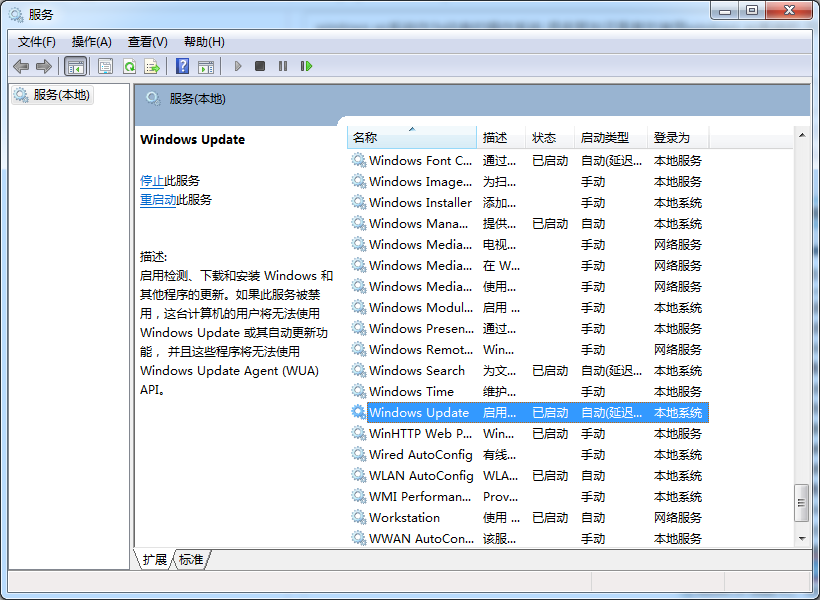This screenshot has width=820, height=600.
Task: Click the Stop service square icon
Action: [260, 66]
